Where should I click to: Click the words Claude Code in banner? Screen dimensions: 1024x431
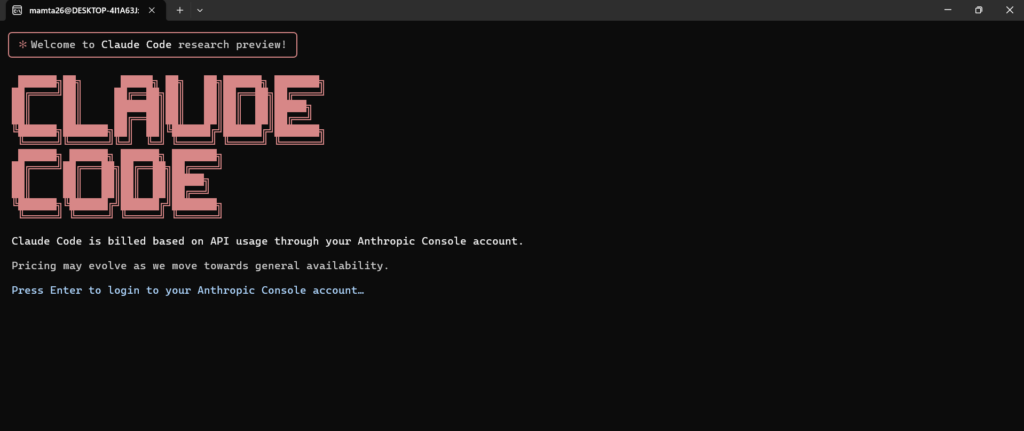click(135, 45)
